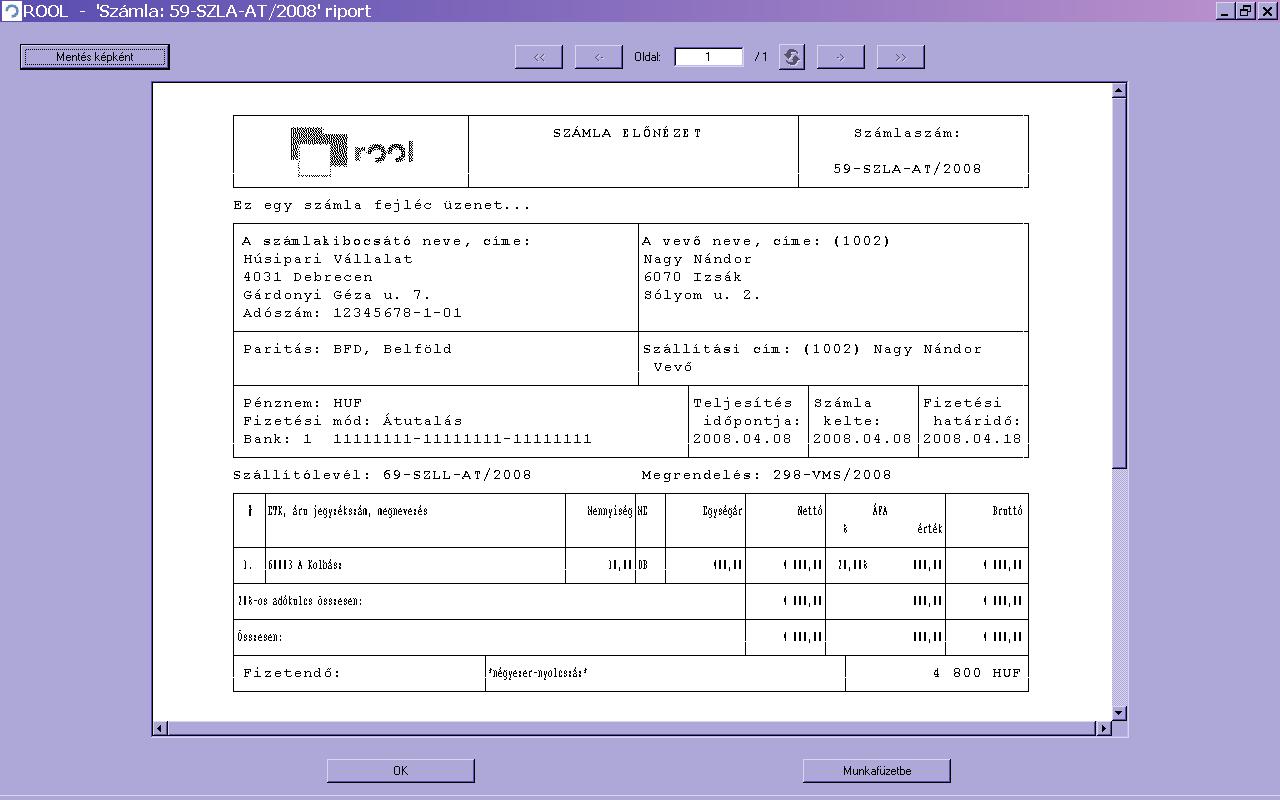Click the ROOL icon in title bar
Screen dimensions: 1280x800
pos(11,11)
